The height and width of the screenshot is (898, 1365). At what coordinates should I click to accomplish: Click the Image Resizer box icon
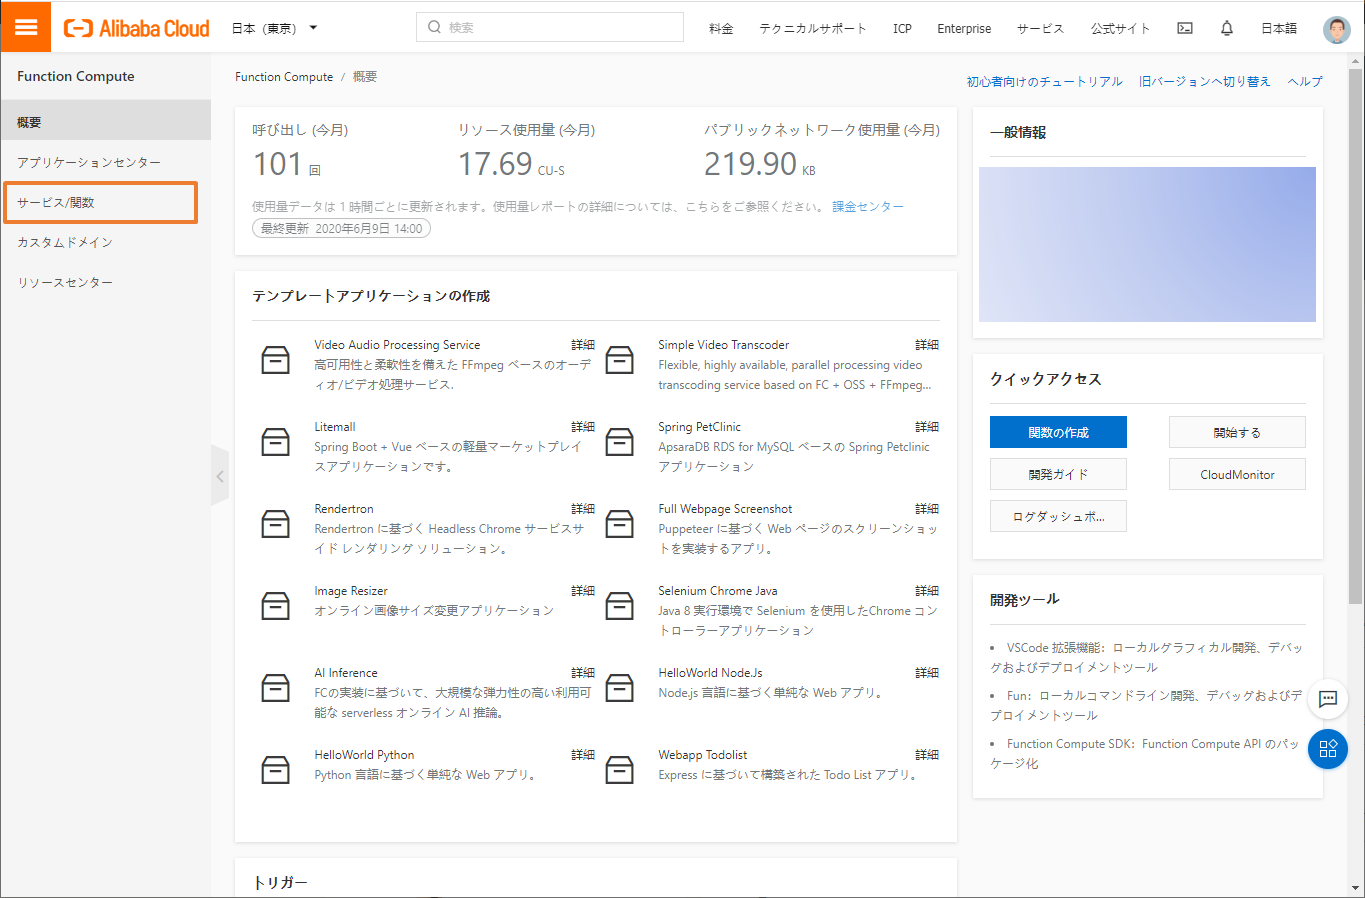pos(275,606)
